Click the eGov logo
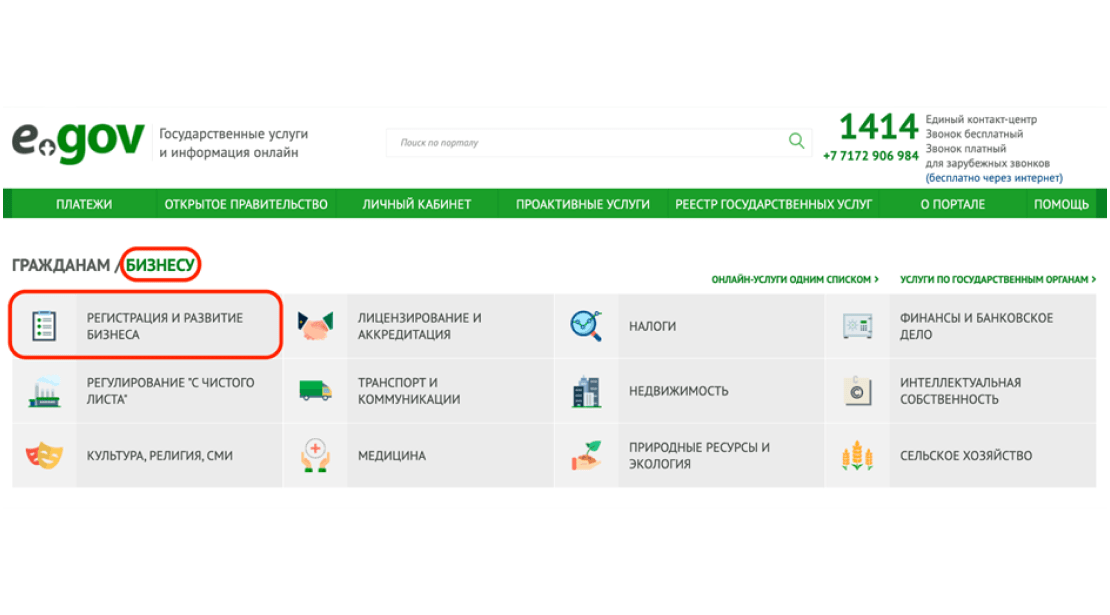The height and width of the screenshot is (615, 1110). click(78, 142)
